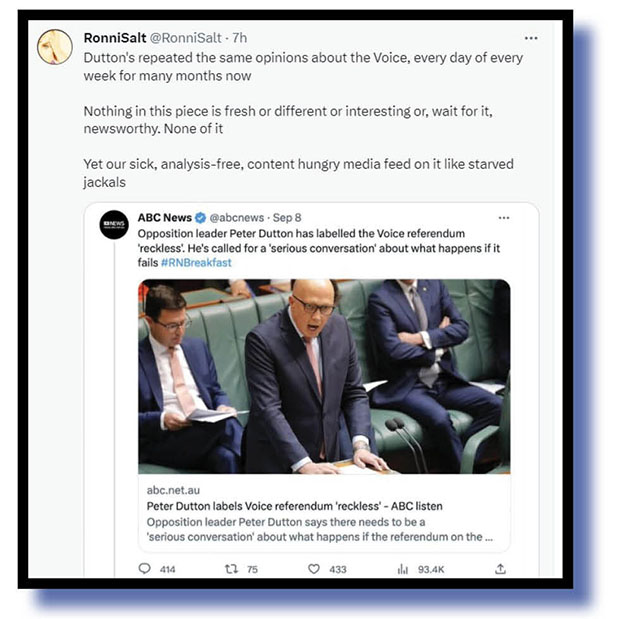Open RonniSalt's profile avatar
Screen dimensions: 624x619
click(x=55, y=47)
